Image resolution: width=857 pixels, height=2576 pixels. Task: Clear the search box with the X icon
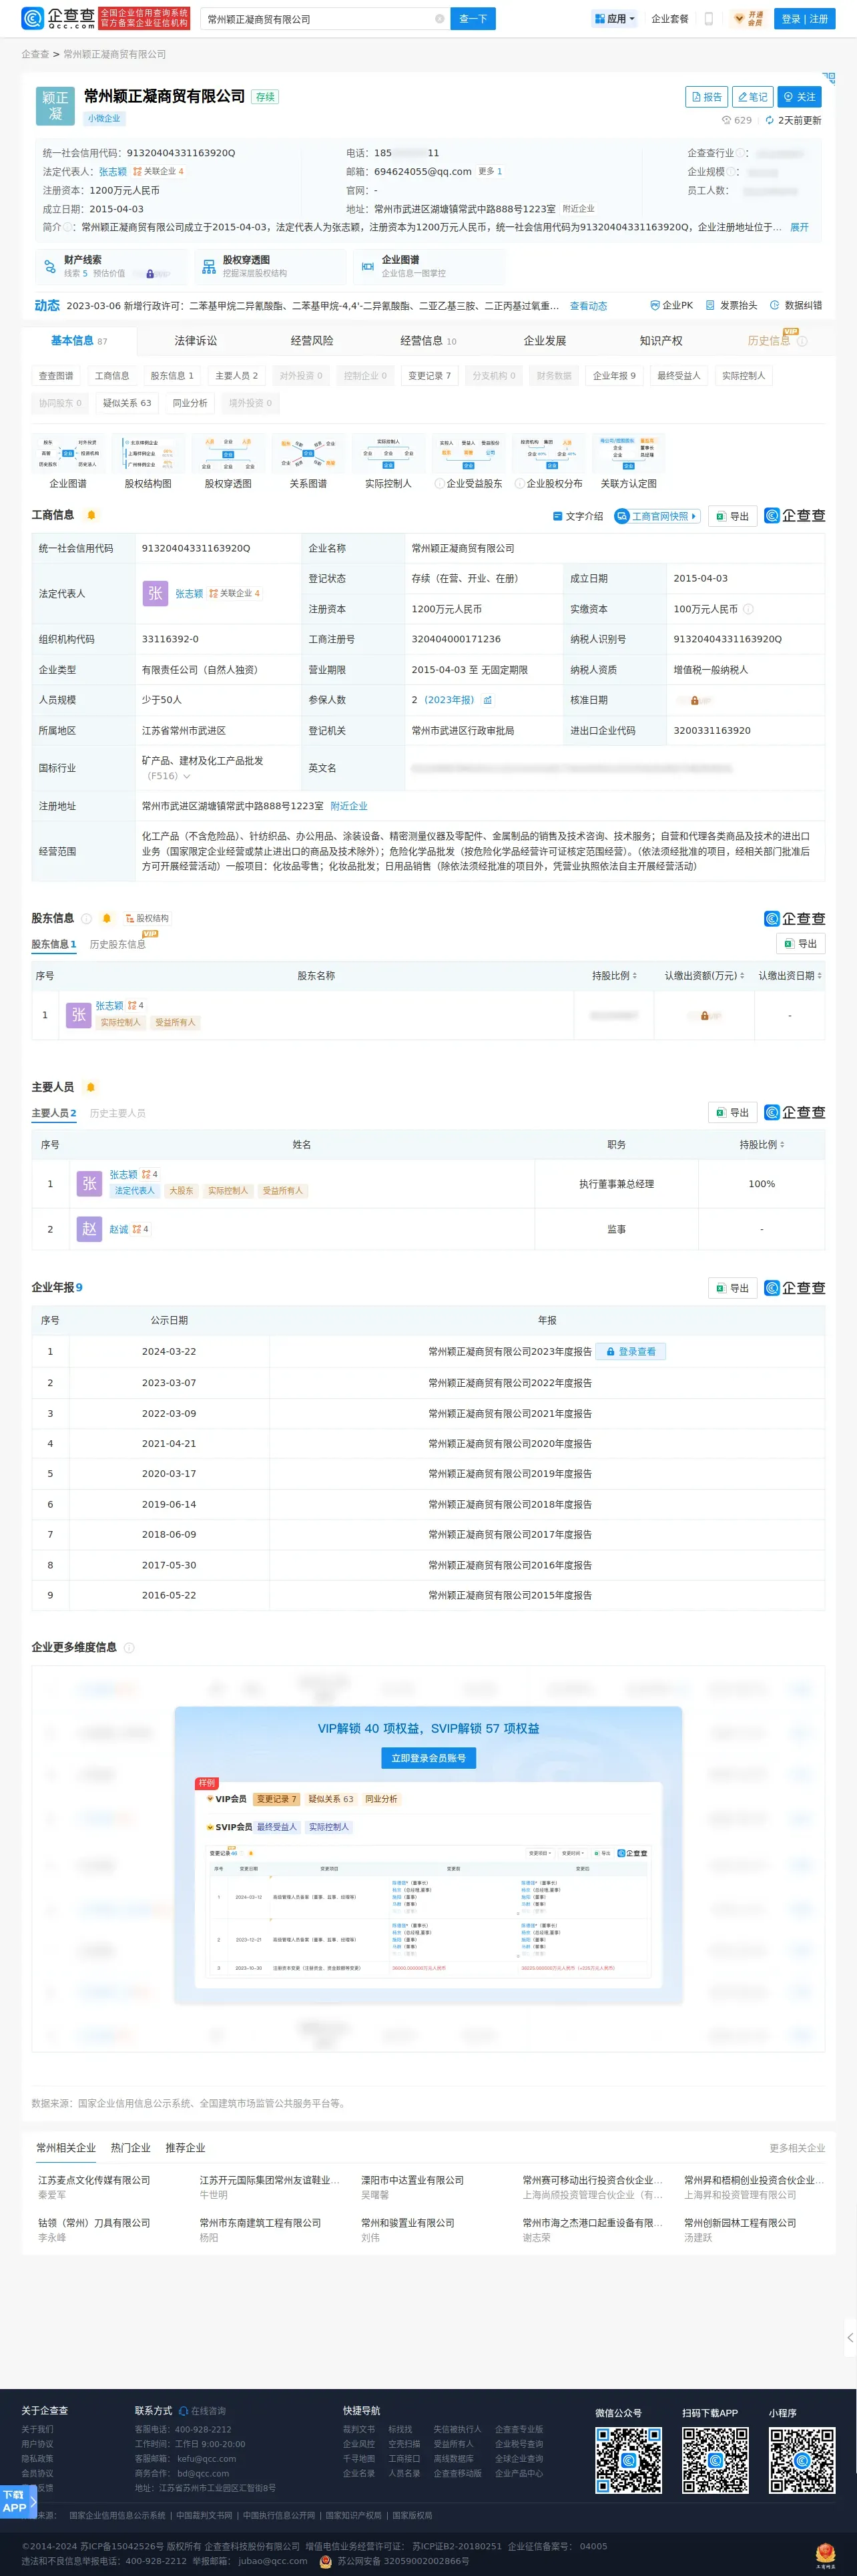[x=439, y=19]
